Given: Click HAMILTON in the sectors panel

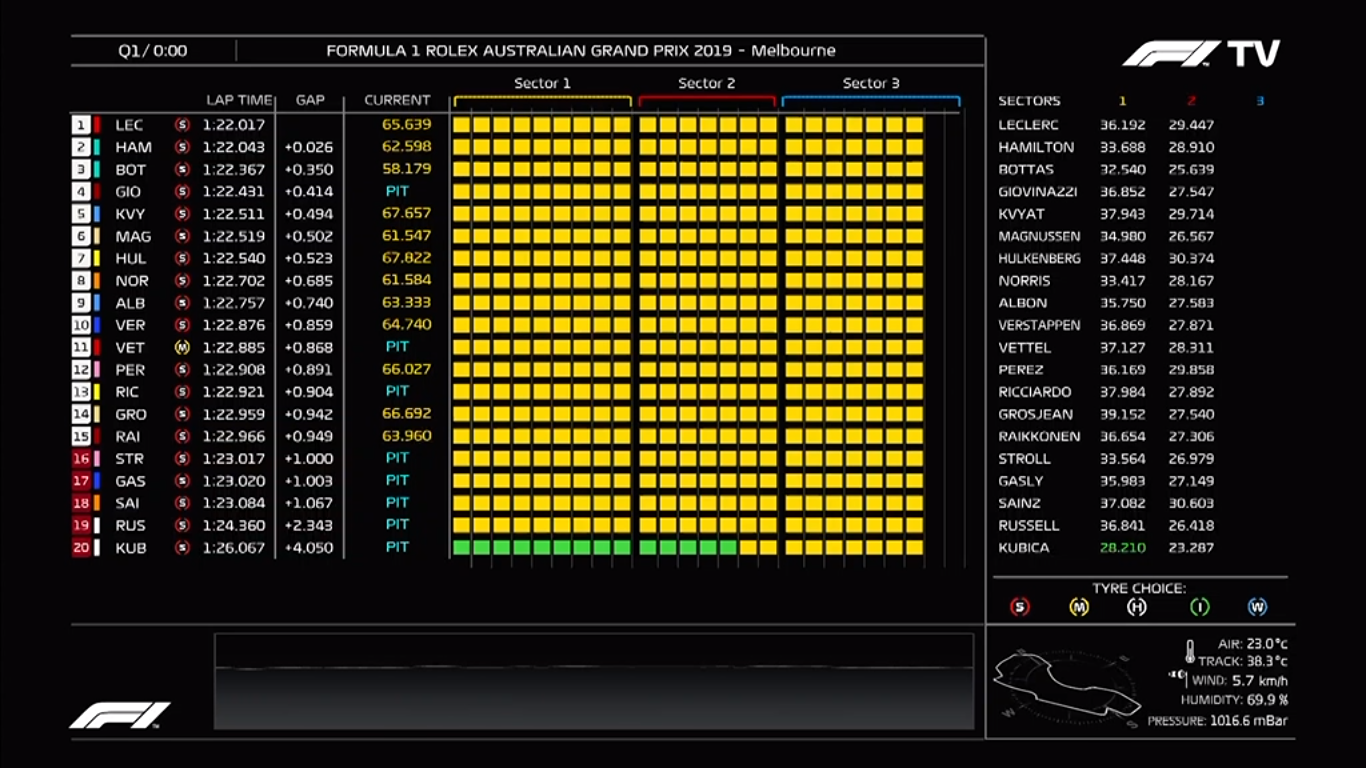Looking at the screenshot, I should (1036, 147).
